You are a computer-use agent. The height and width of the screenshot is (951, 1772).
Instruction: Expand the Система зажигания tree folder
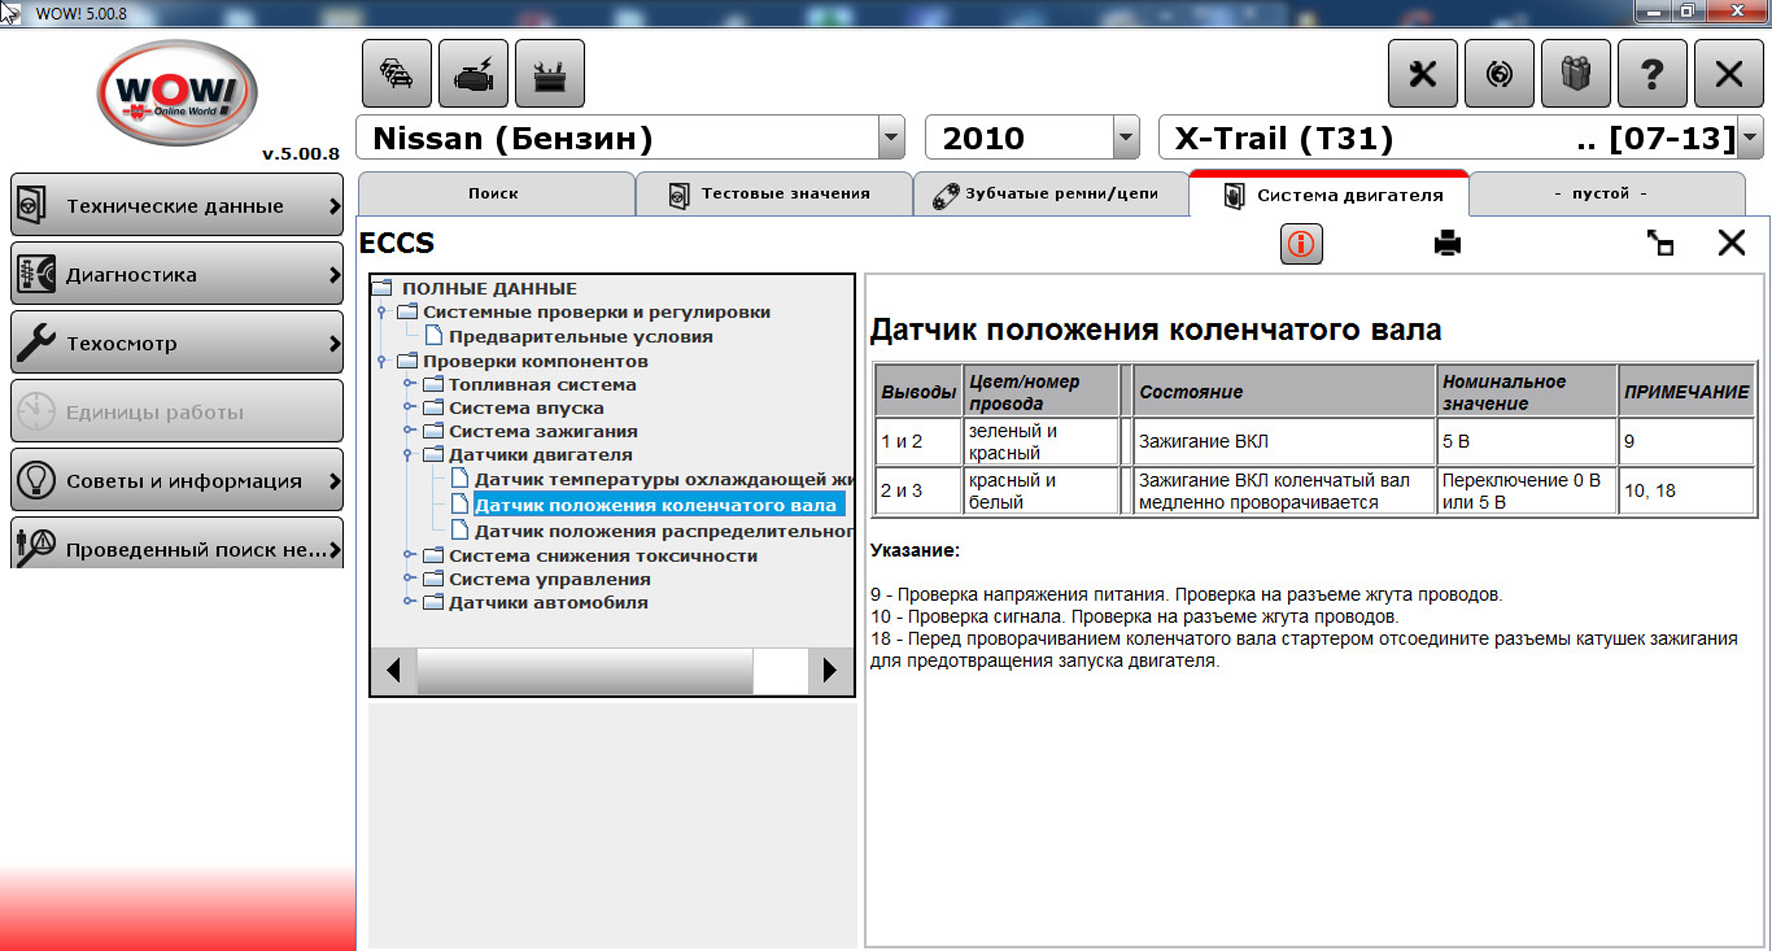409,431
